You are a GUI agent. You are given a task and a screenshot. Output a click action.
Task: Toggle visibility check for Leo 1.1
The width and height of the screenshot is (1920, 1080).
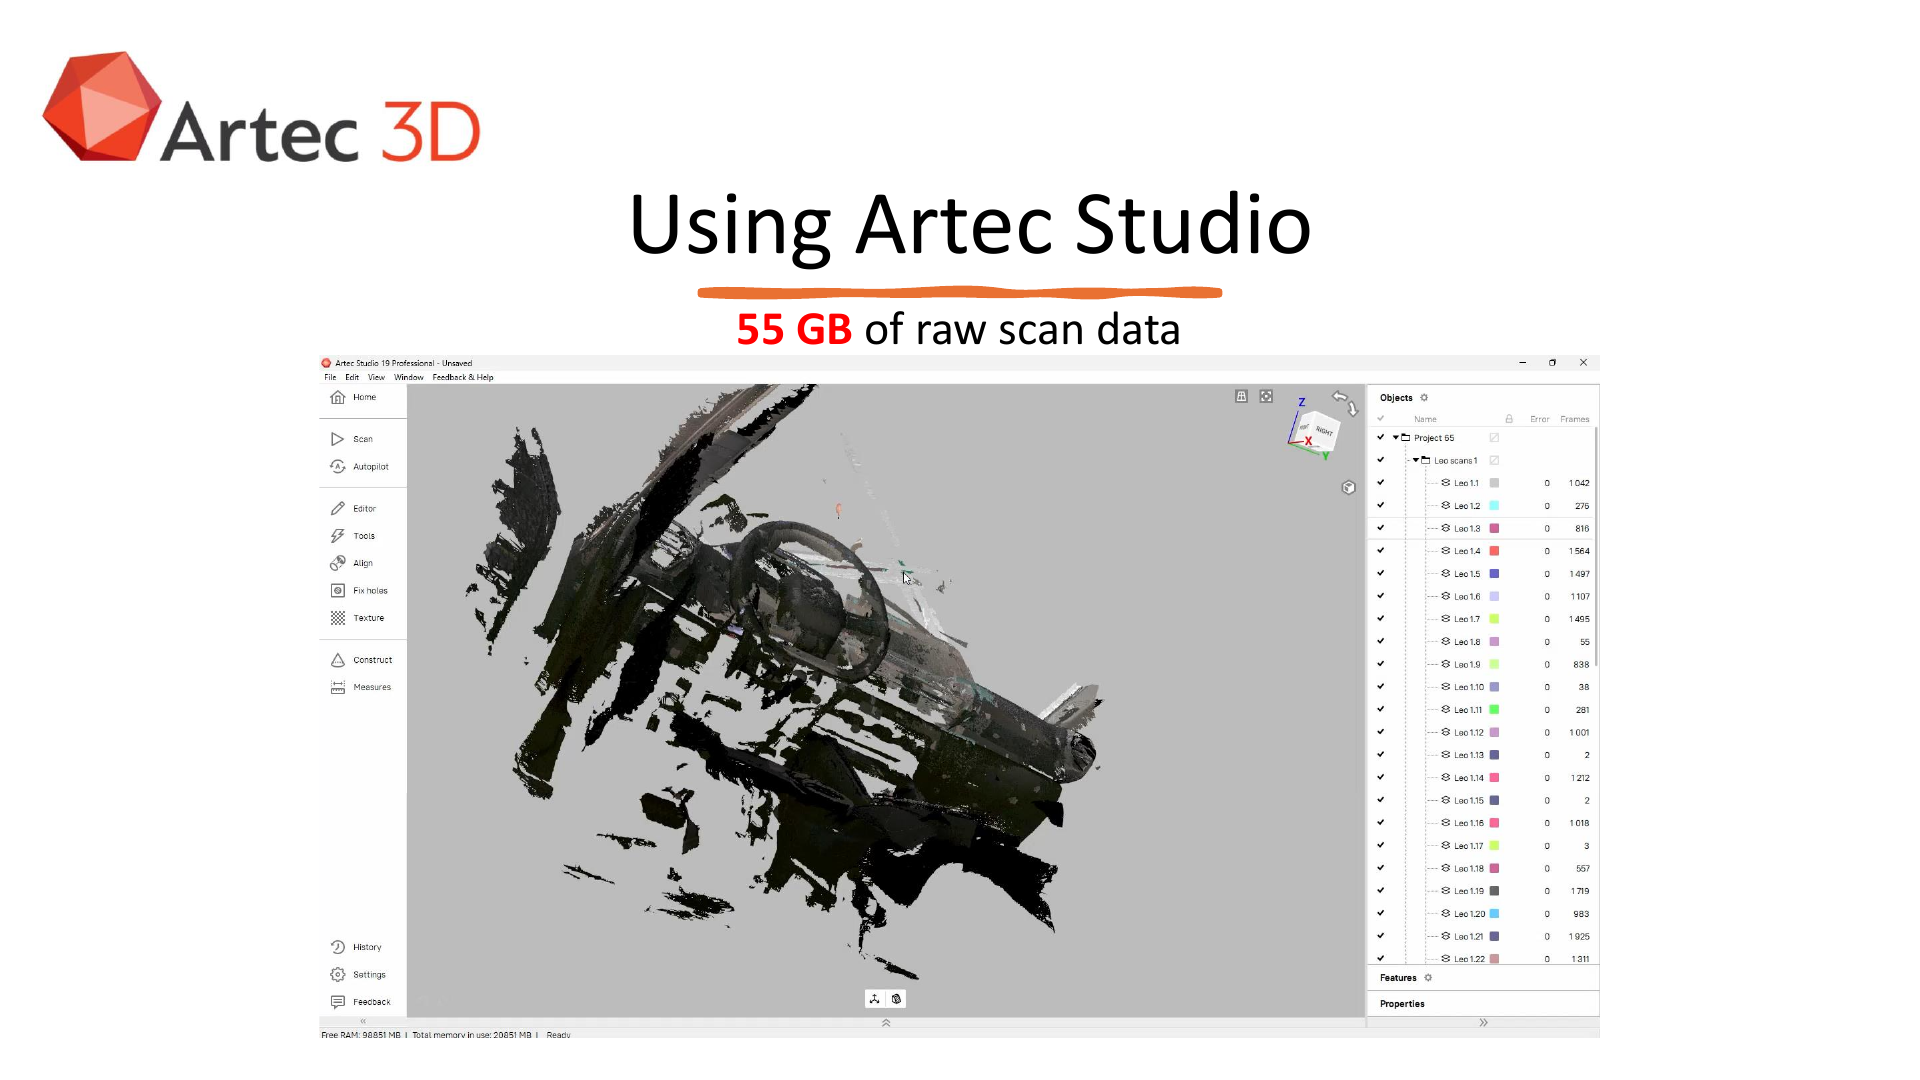tap(1381, 483)
